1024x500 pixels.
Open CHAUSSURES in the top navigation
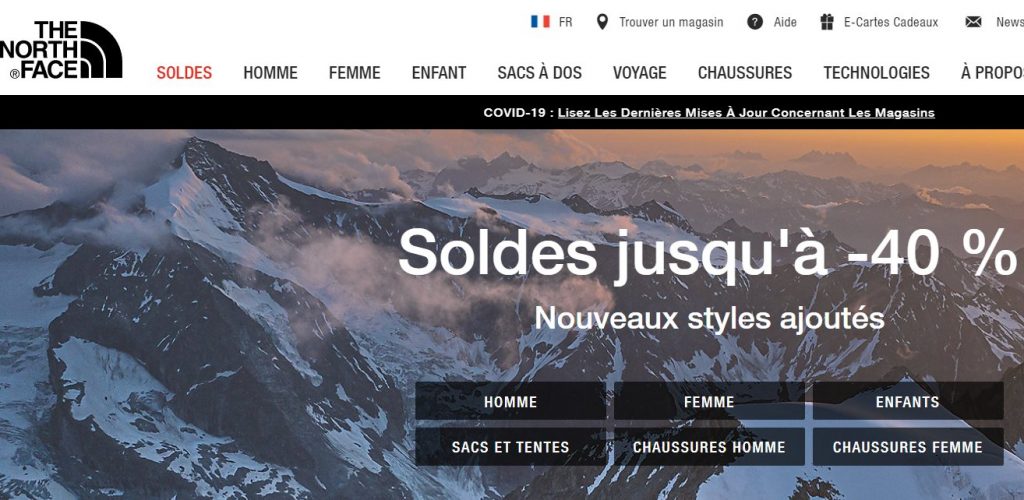point(744,72)
